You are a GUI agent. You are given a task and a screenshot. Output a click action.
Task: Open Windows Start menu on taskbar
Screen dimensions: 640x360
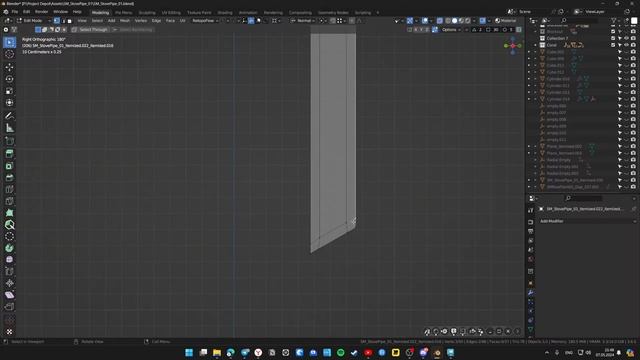pos(189,353)
